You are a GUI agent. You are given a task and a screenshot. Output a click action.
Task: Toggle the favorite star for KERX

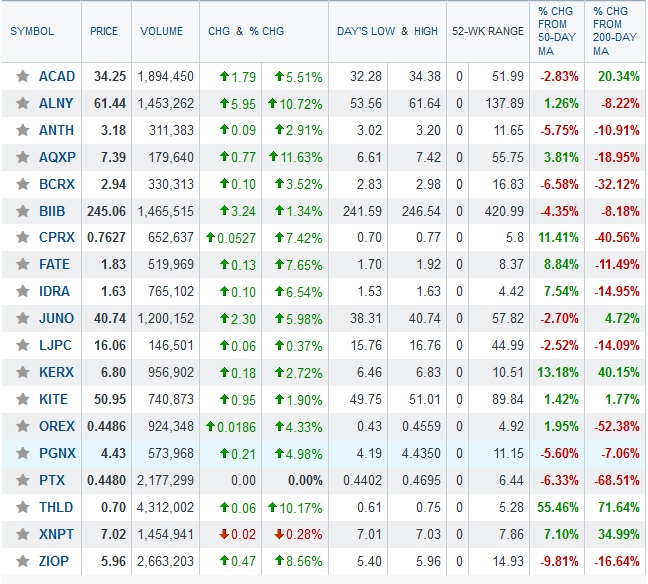[23, 372]
